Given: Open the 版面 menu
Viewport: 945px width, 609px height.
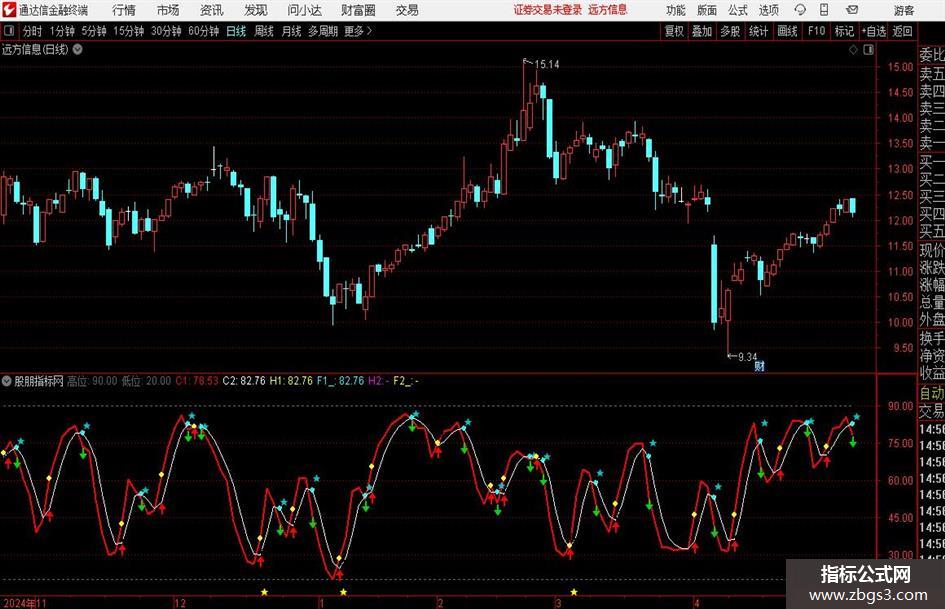Looking at the screenshot, I should pos(707,10).
